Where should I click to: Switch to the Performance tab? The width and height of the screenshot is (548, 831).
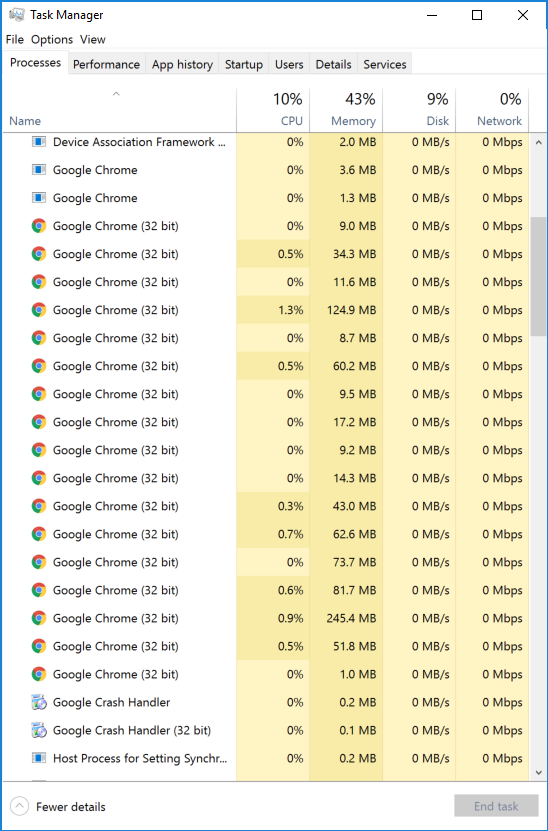point(106,64)
